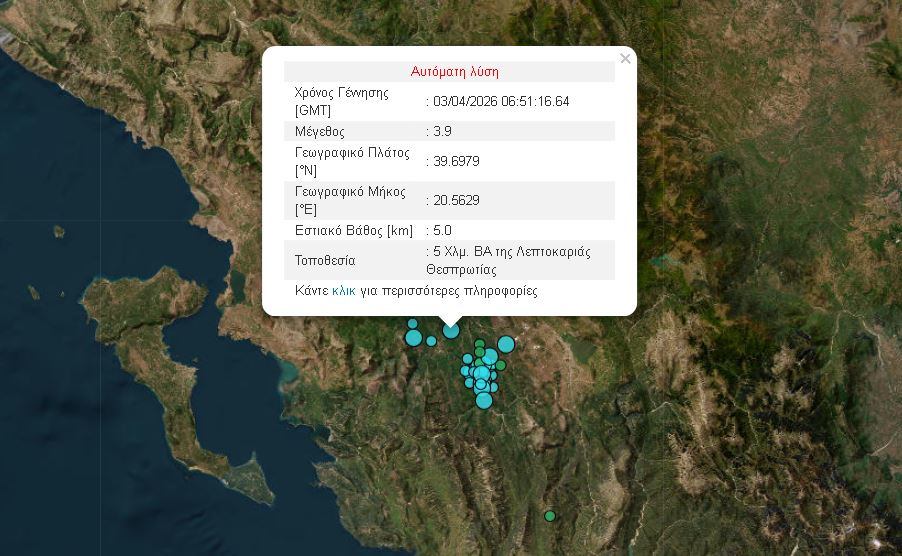Click the 'Μέγεθος' label in the popup
This screenshot has width=902, height=556.
pyautogui.click(x=320, y=131)
